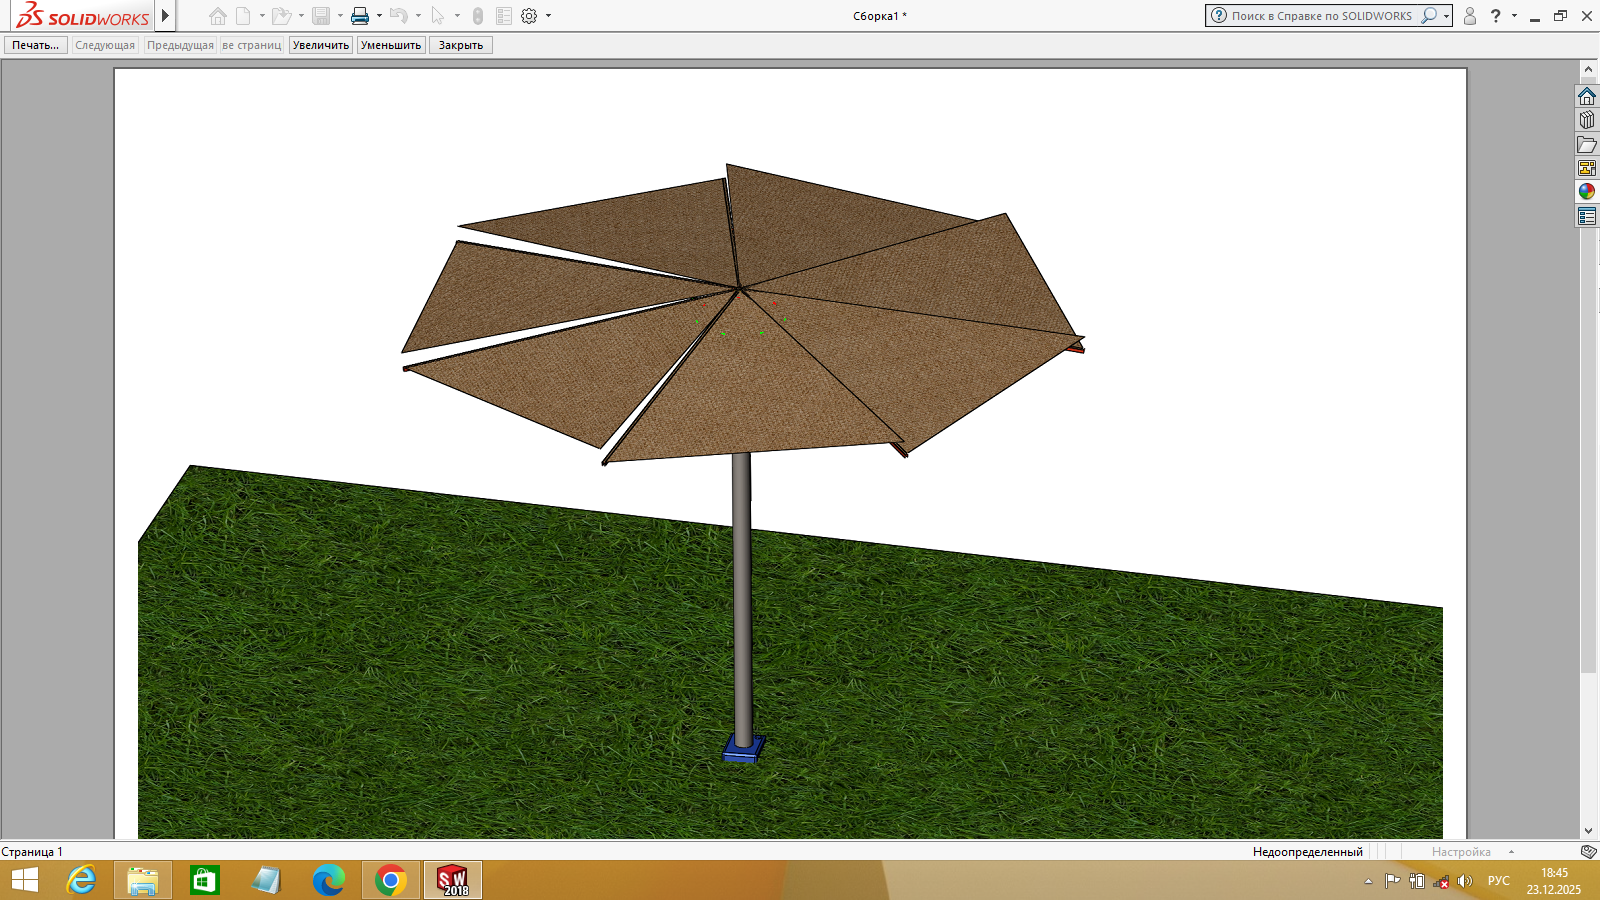Screen dimensions: 1600x900
Task: Switch the 'РУС' input language indicator
Action: click(x=1499, y=881)
